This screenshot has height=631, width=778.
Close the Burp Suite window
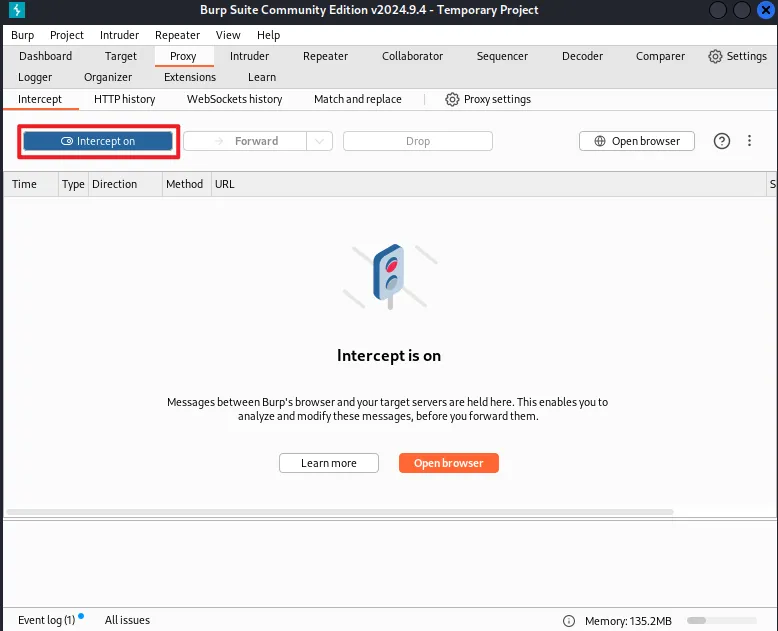(x=766, y=10)
